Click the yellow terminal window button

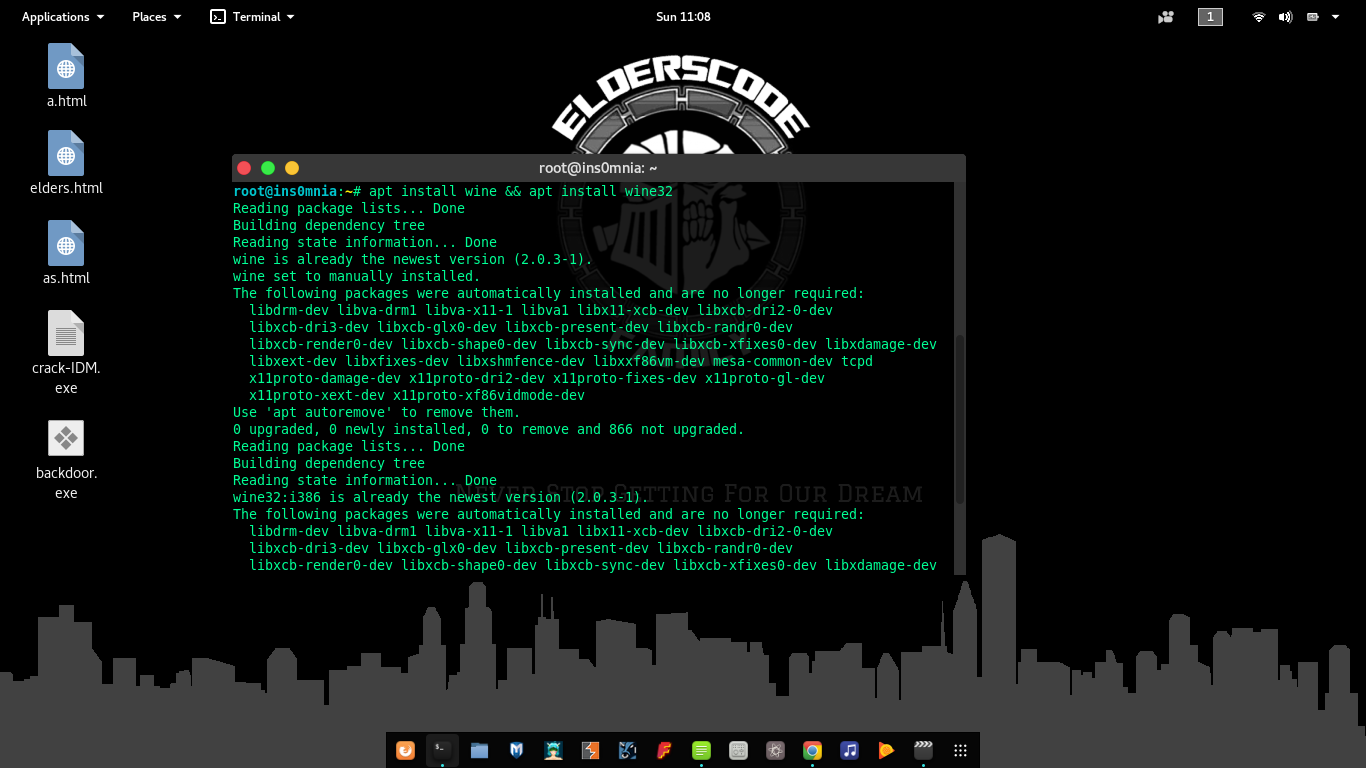pyautogui.click(x=292, y=168)
